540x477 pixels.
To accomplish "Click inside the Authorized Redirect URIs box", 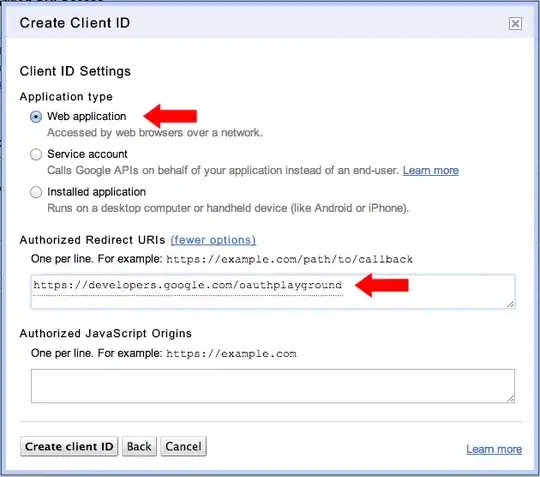I will coord(273,291).
